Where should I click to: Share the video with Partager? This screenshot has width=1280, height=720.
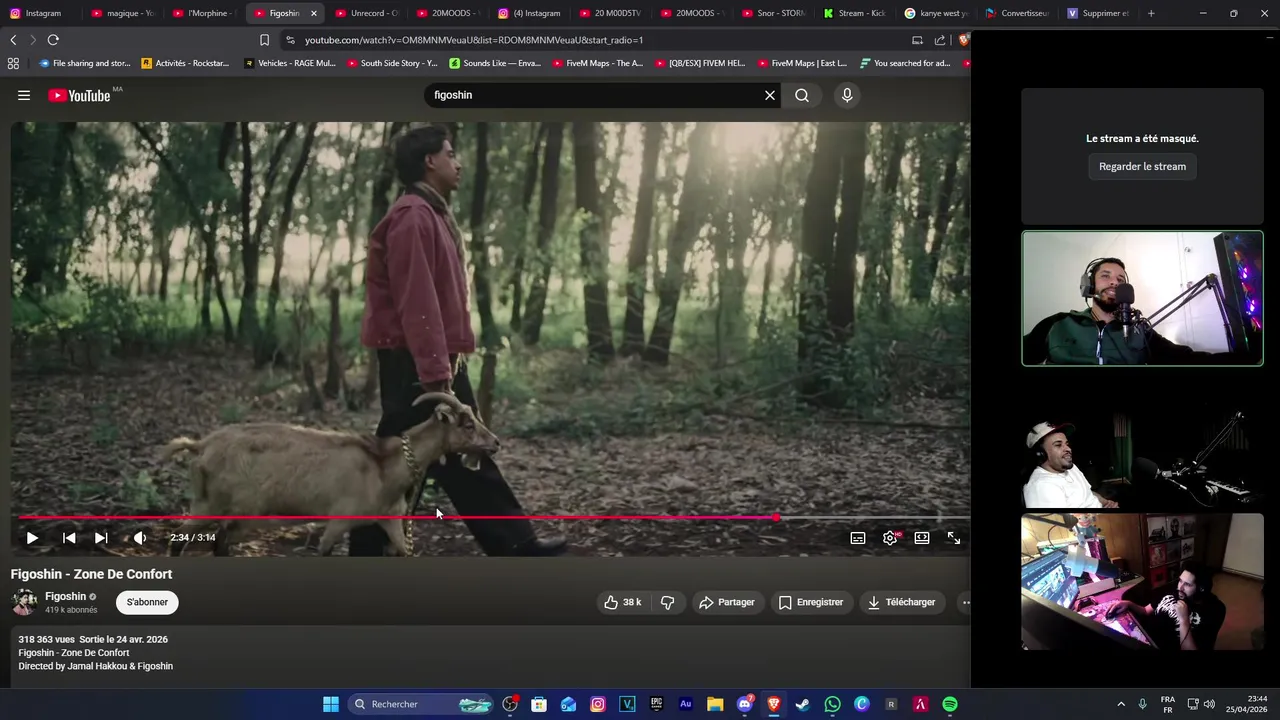point(727,602)
